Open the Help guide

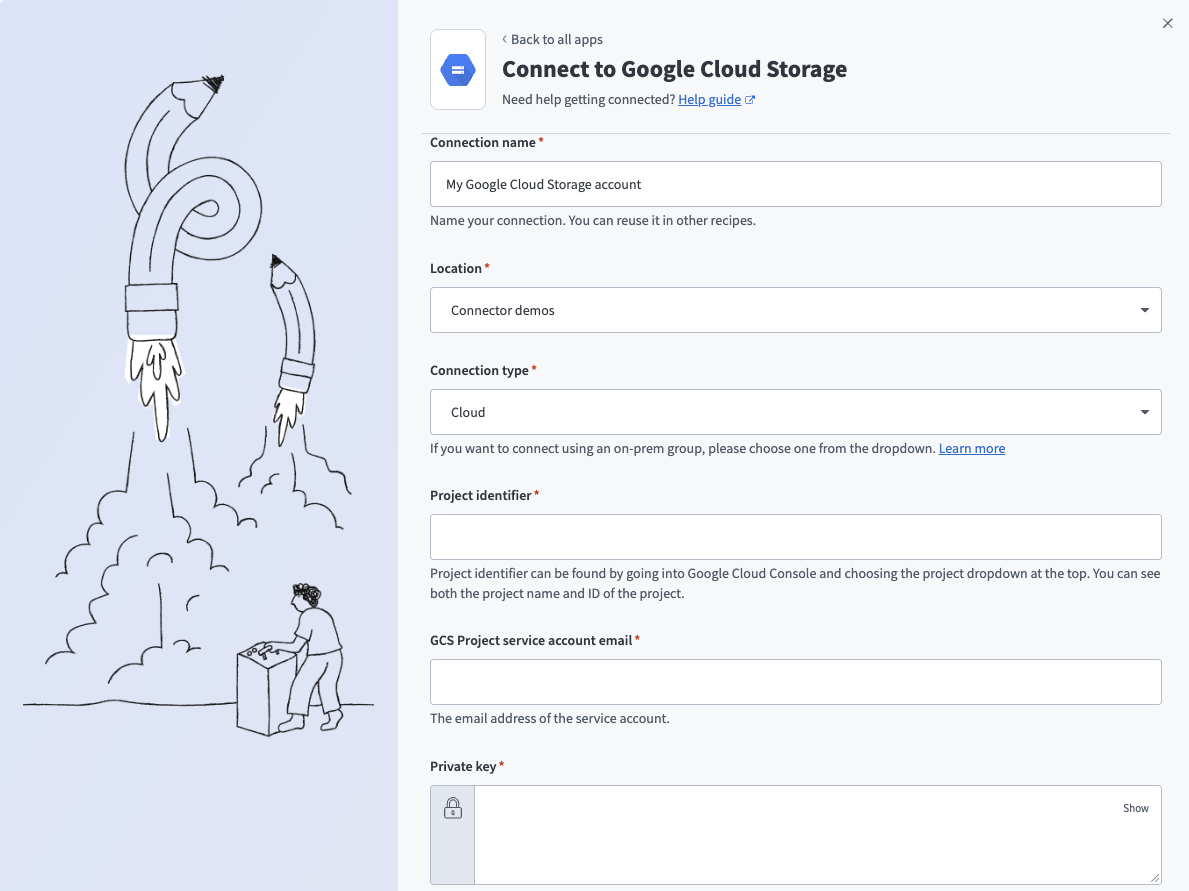pyautogui.click(x=710, y=99)
